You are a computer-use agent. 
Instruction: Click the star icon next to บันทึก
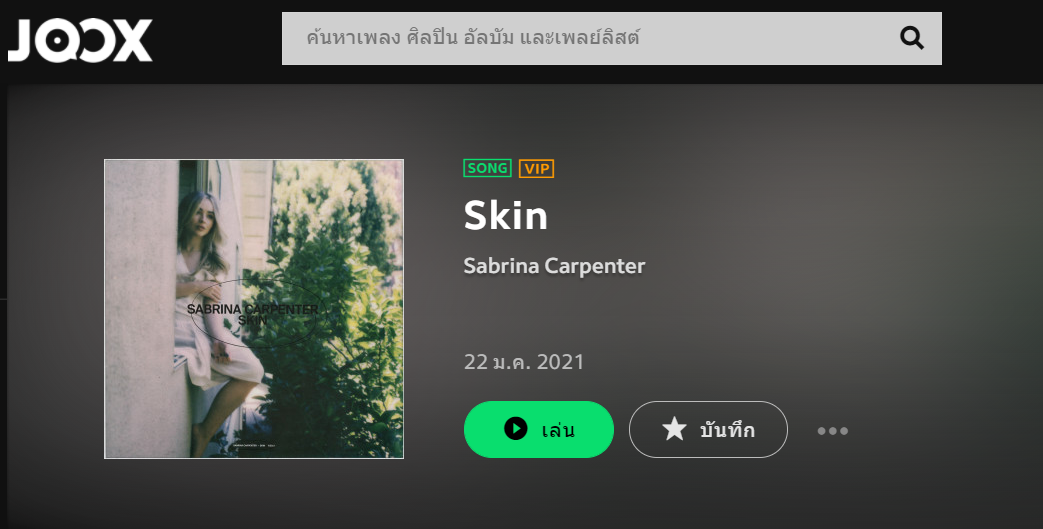click(674, 429)
